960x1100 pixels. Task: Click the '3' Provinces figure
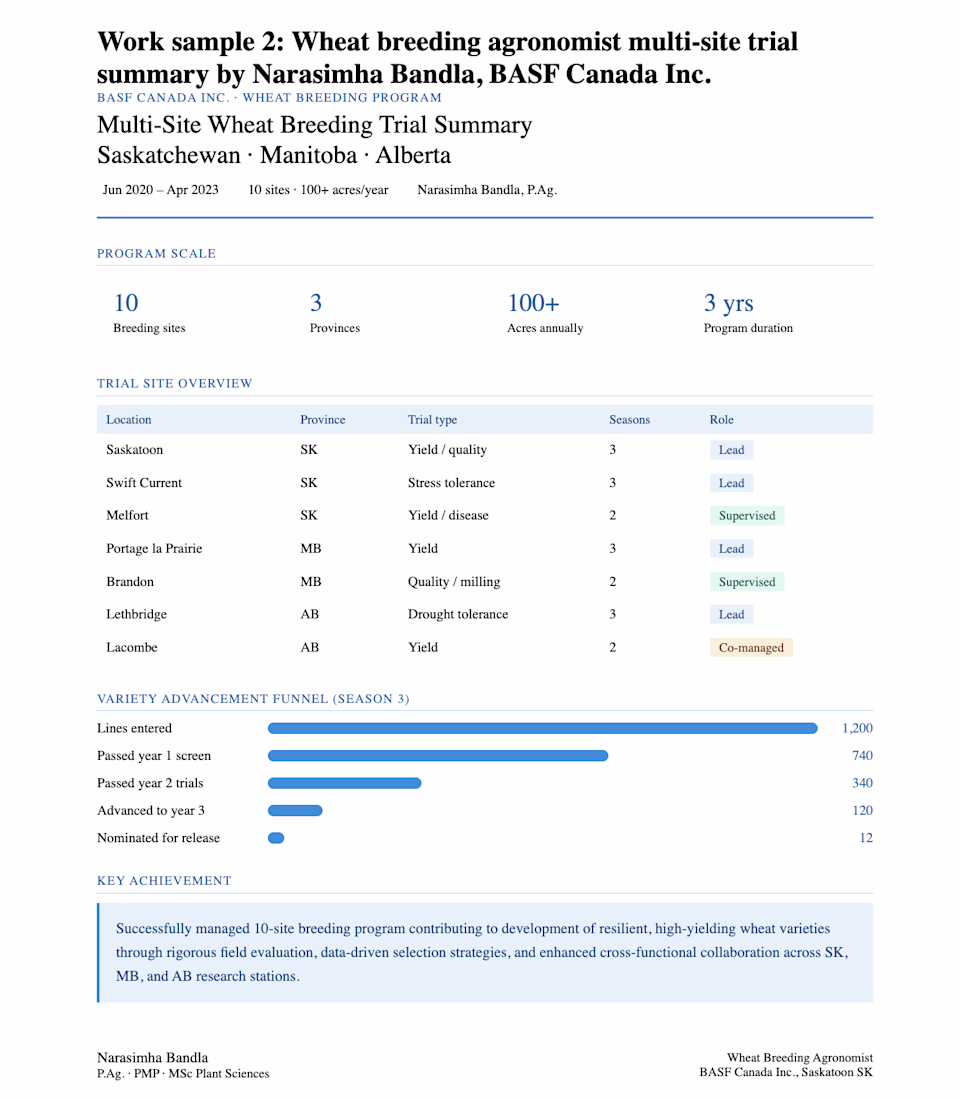coord(316,303)
